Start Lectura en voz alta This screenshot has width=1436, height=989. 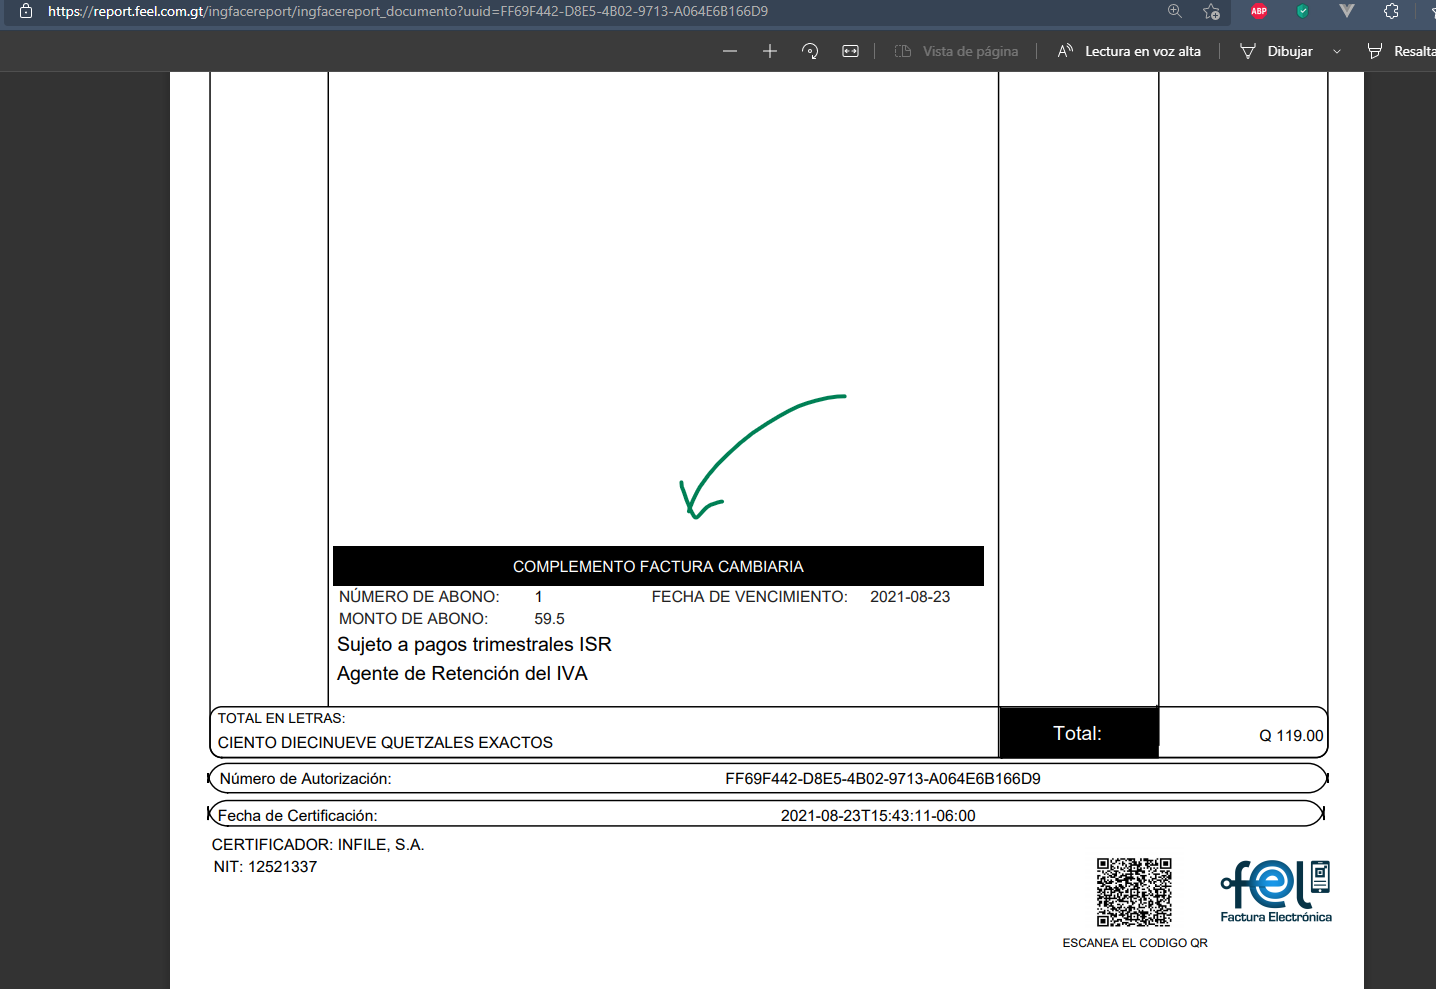(x=1129, y=51)
